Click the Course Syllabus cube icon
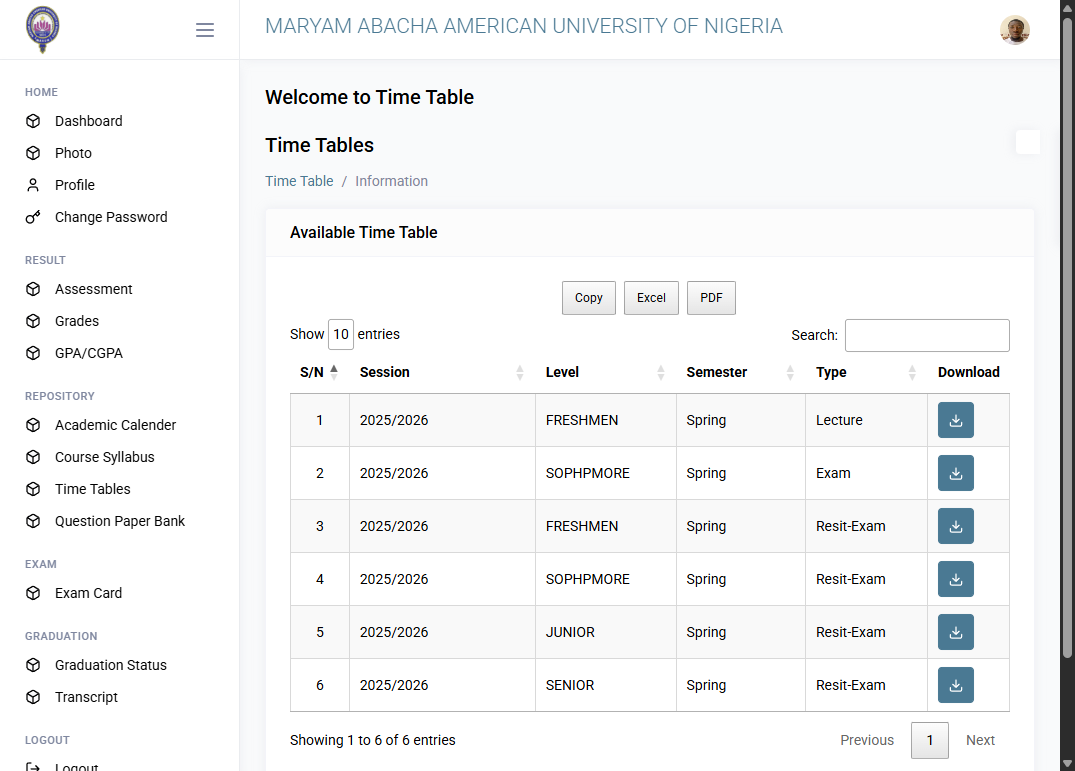The height and width of the screenshot is (771, 1075). click(33, 457)
